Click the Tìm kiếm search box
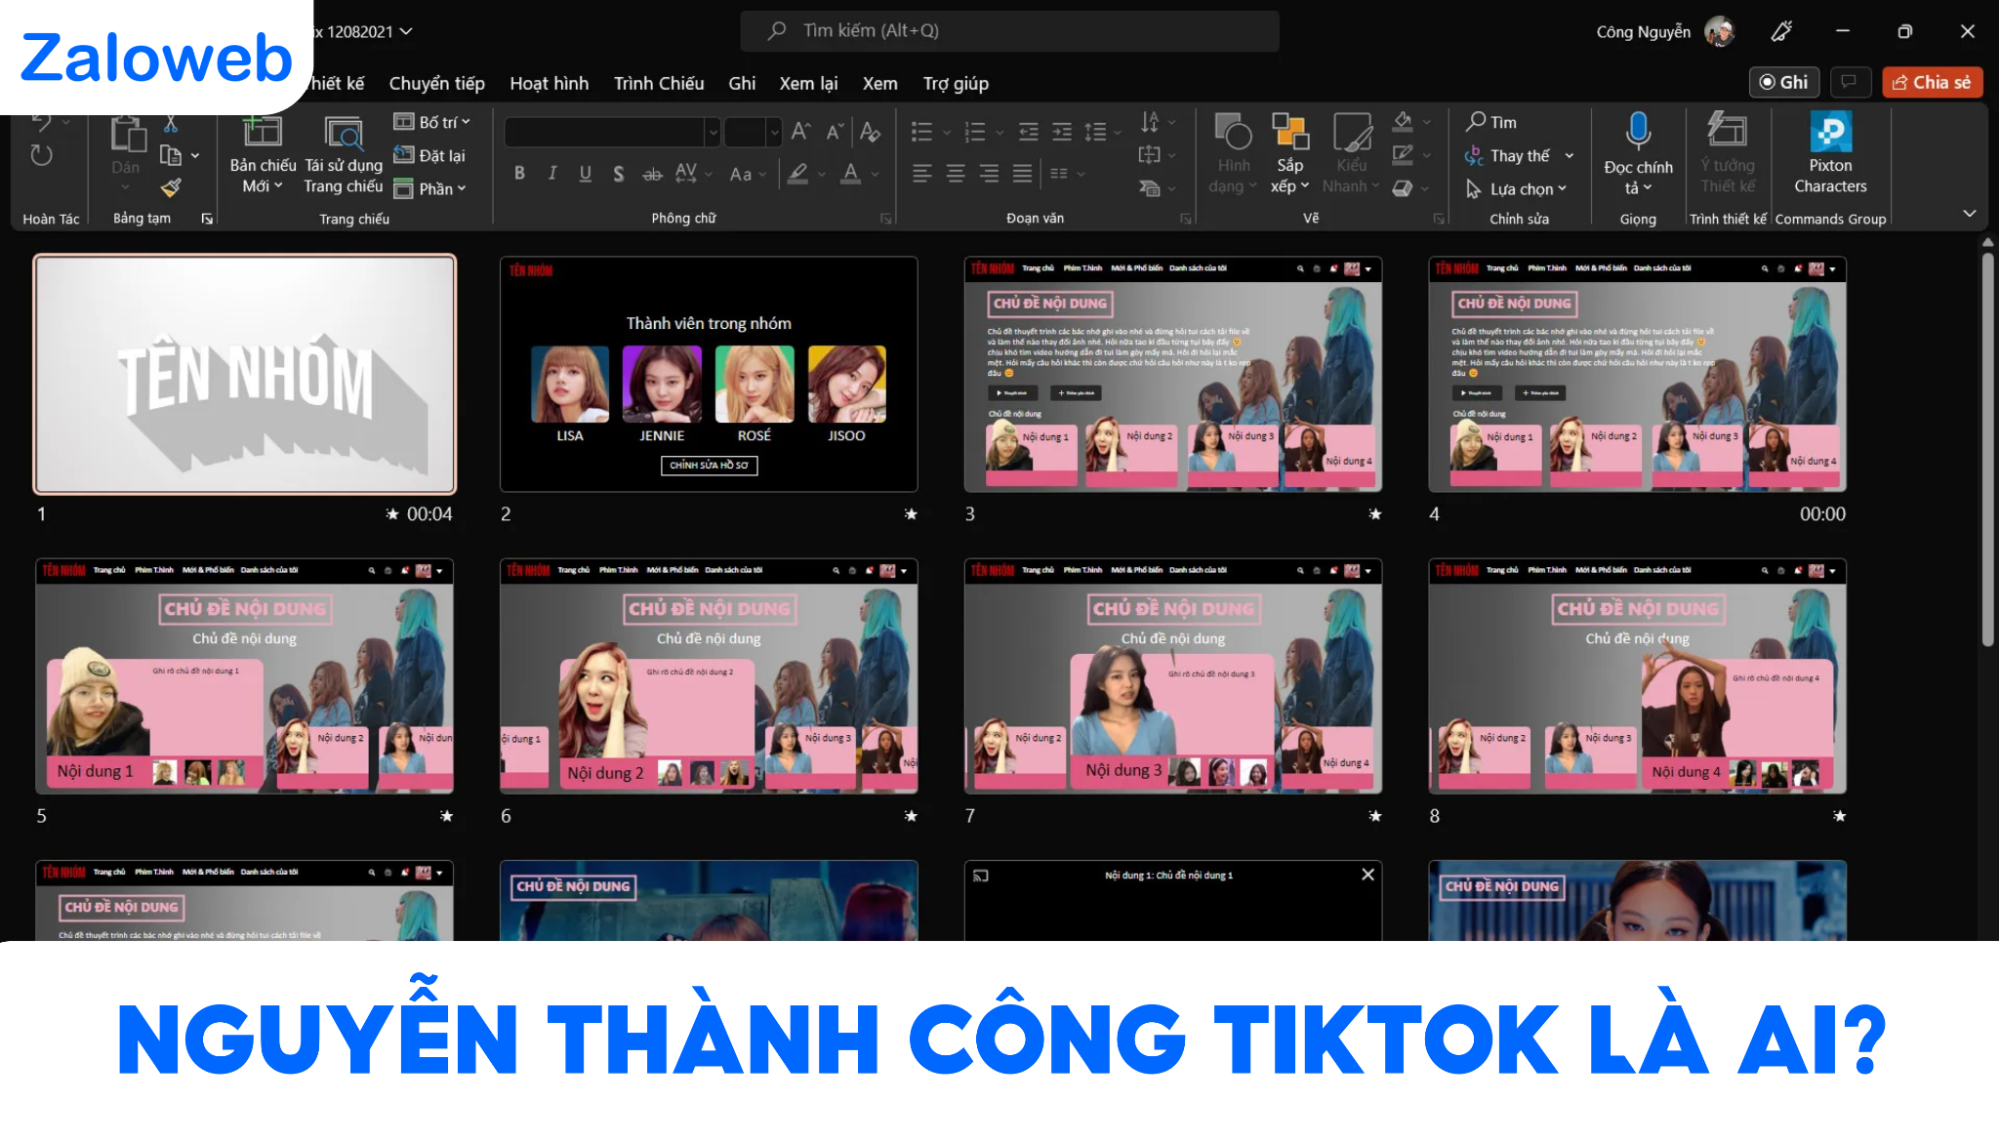1999x1124 pixels. click(1010, 31)
